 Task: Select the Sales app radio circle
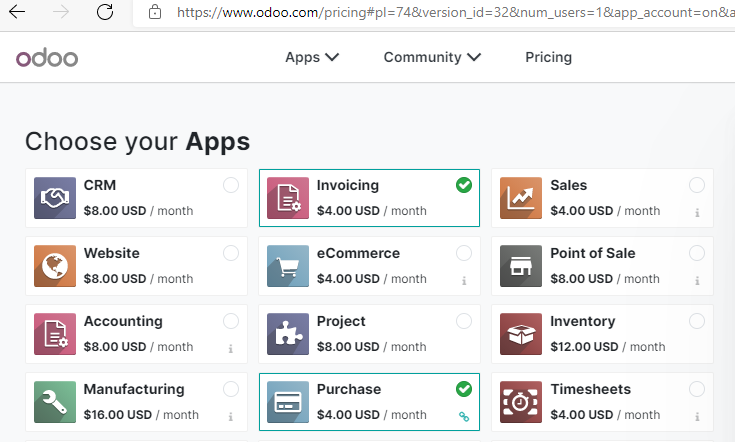pos(697,185)
